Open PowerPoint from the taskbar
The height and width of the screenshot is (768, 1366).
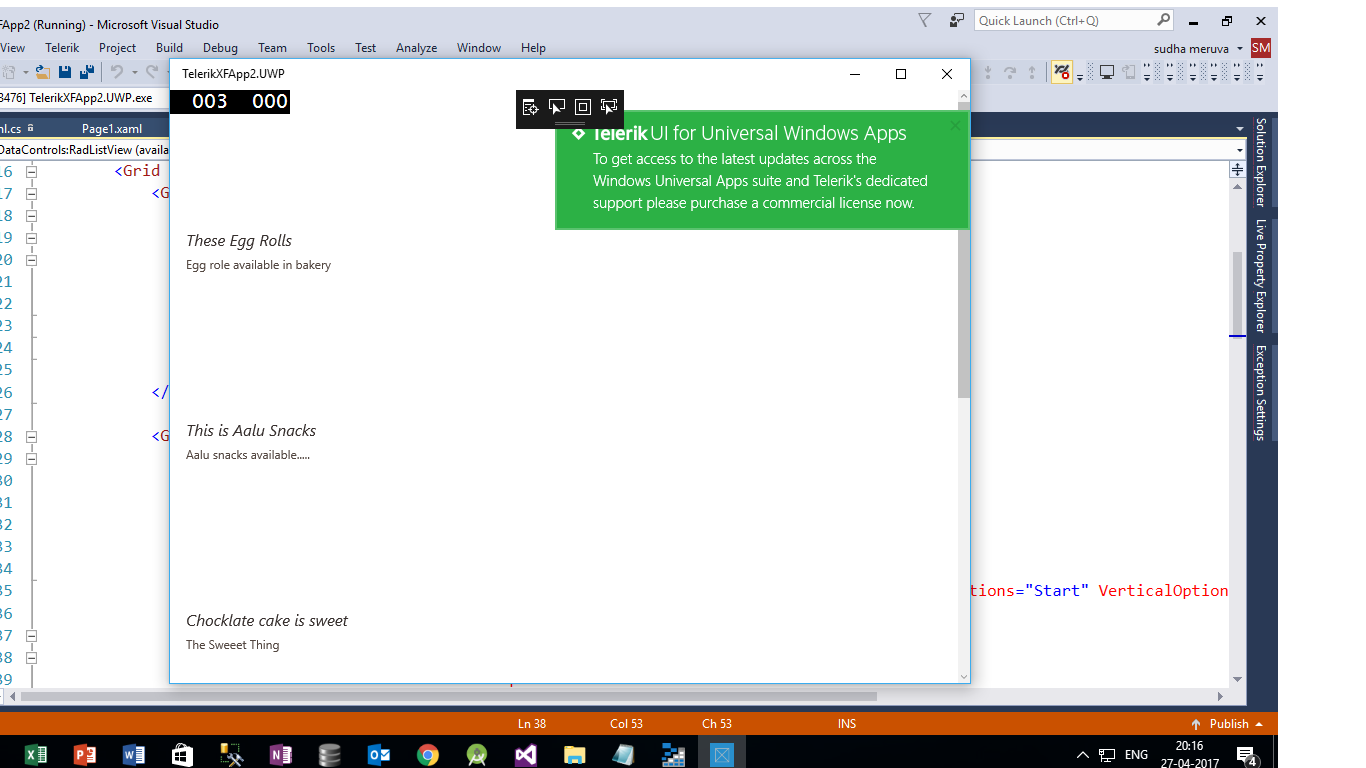[x=85, y=754]
